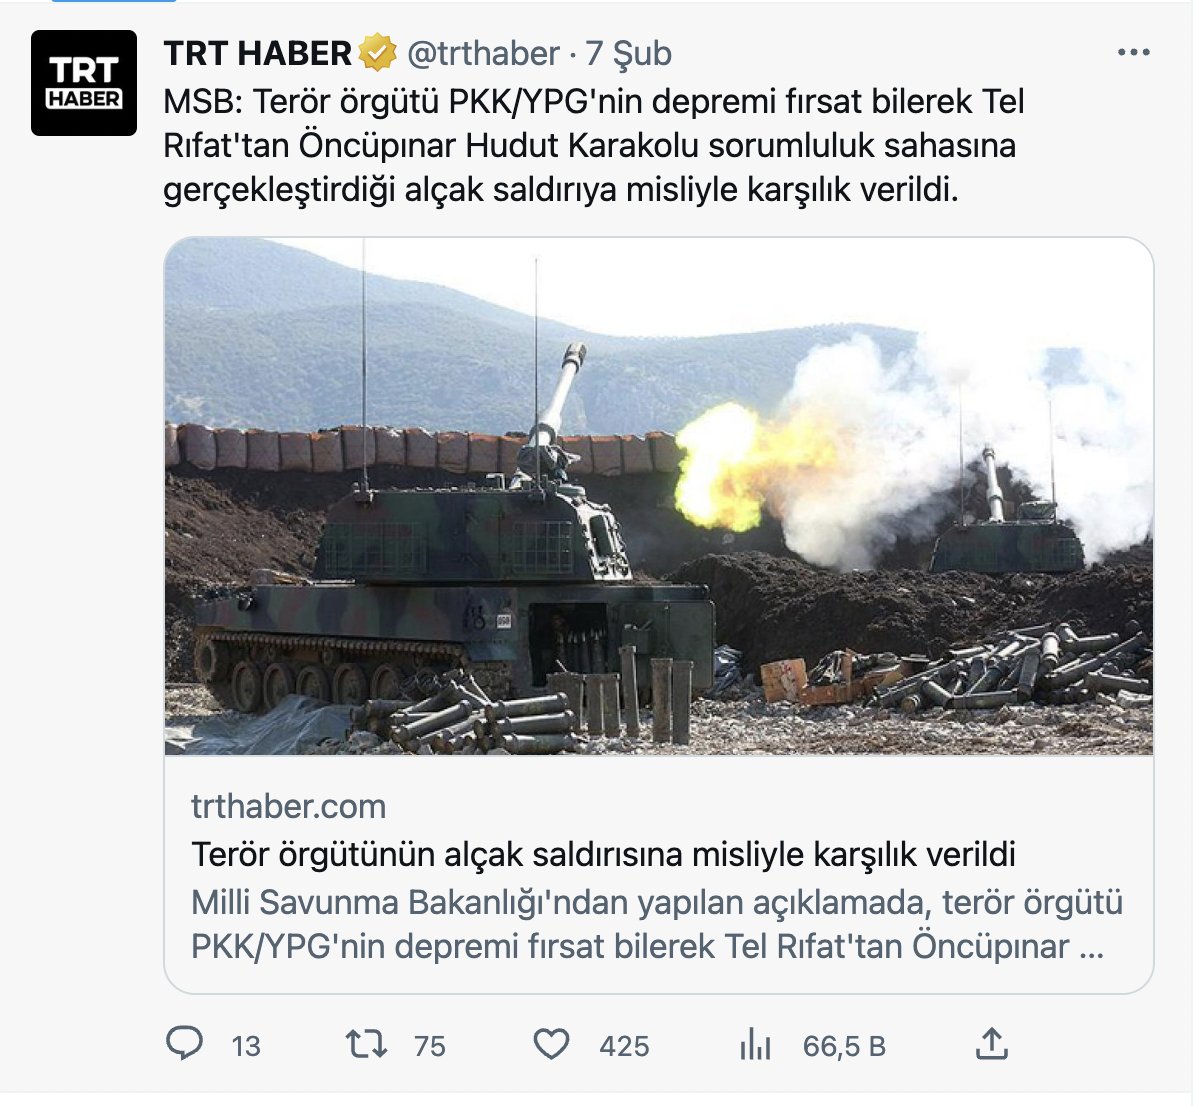This screenshot has width=1196, height=1106.
Task: Click the article description starting 'Milli Savunma'
Action: 657,924
